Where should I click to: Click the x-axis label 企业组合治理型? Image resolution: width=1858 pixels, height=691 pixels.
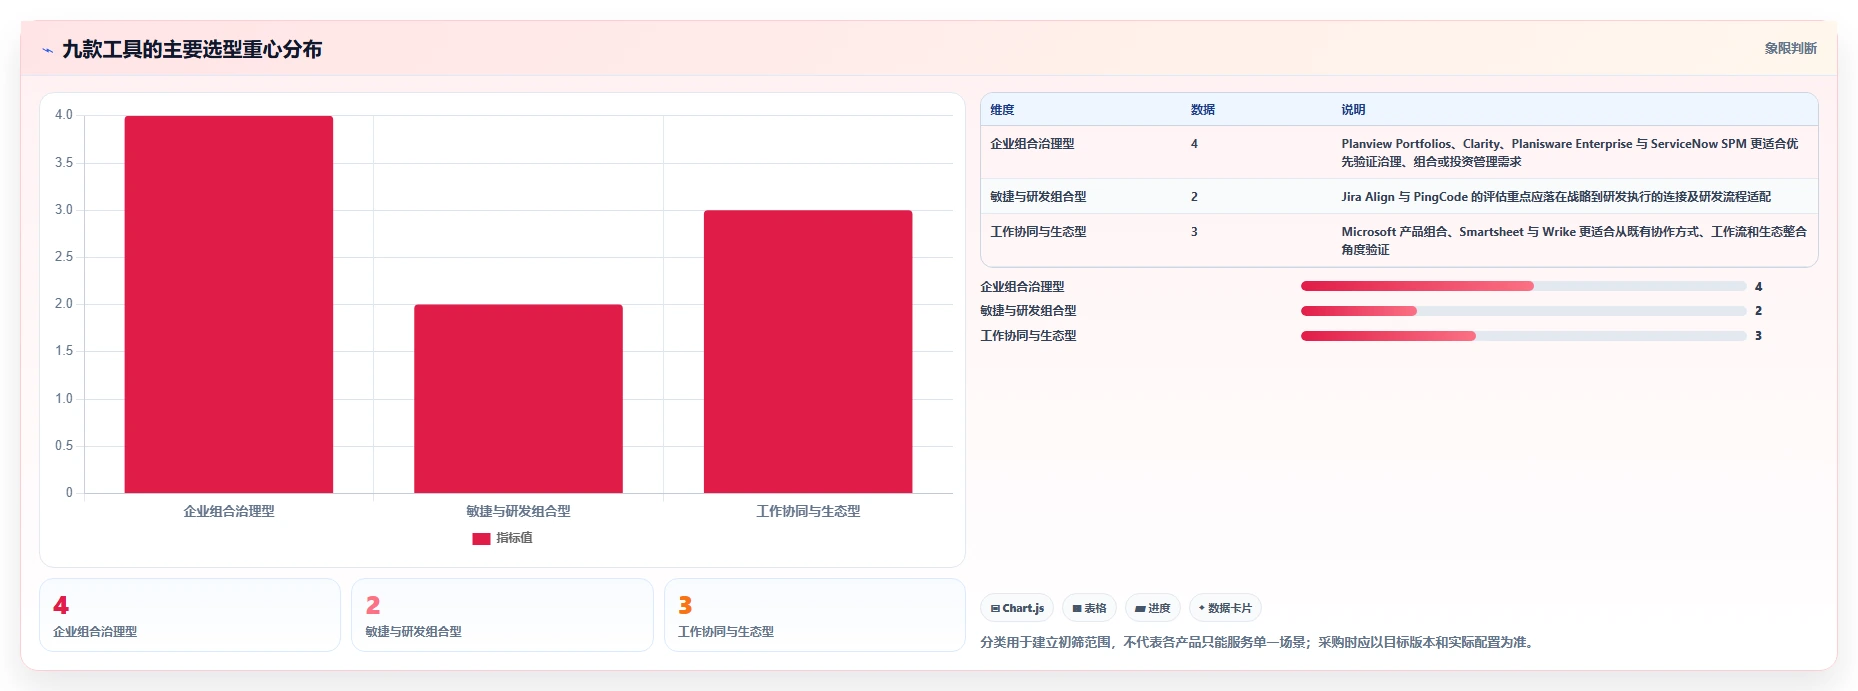229,511
